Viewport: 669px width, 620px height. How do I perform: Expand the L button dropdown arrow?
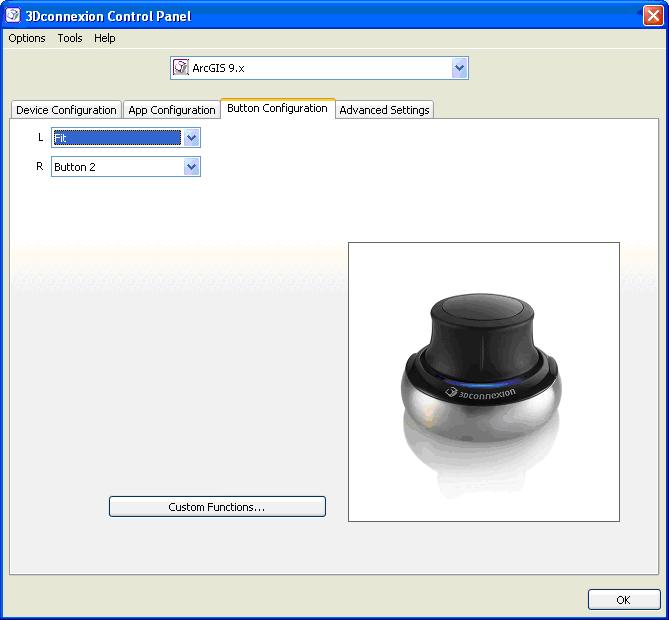[x=192, y=138]
